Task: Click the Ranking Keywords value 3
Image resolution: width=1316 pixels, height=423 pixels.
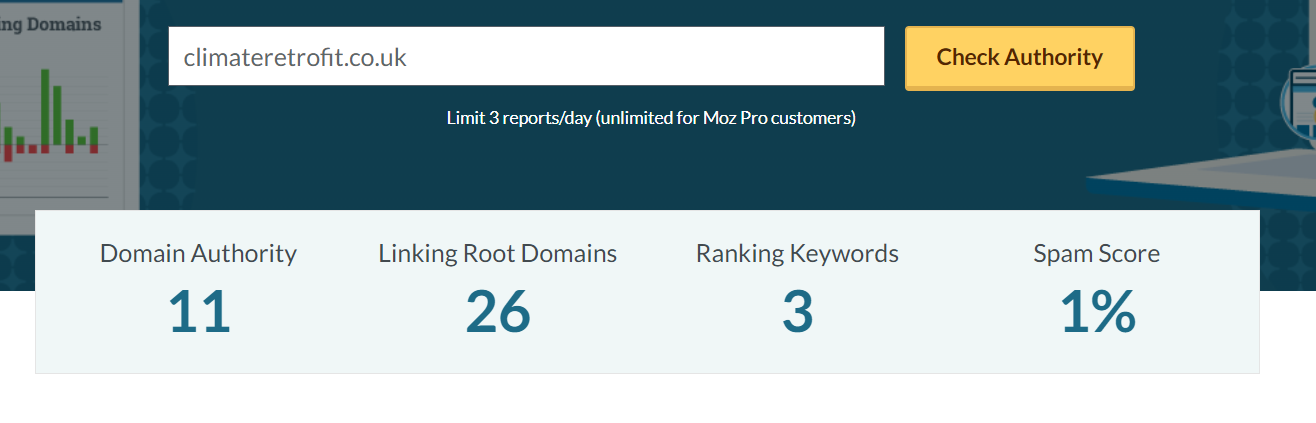Action: [x=797, y=312]
